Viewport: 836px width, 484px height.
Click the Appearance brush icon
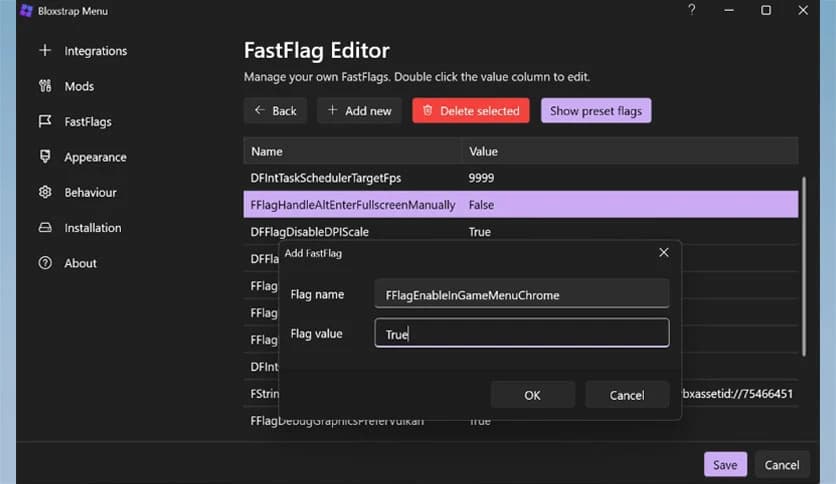pos(44,157)
